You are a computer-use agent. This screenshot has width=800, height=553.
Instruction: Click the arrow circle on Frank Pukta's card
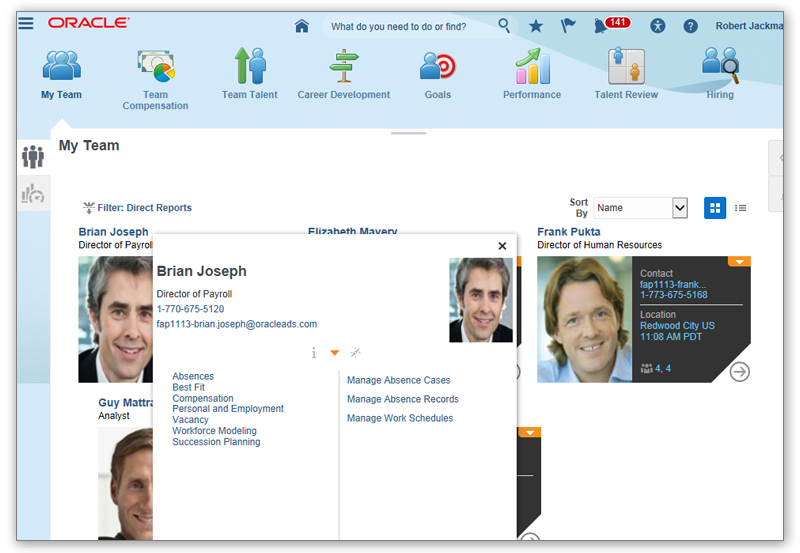click(x=739, y=371)
